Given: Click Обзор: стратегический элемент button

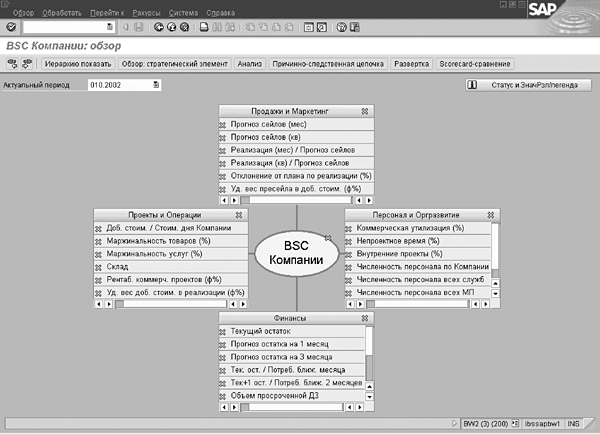Looking at the screenshot, I should coord(174,64).
